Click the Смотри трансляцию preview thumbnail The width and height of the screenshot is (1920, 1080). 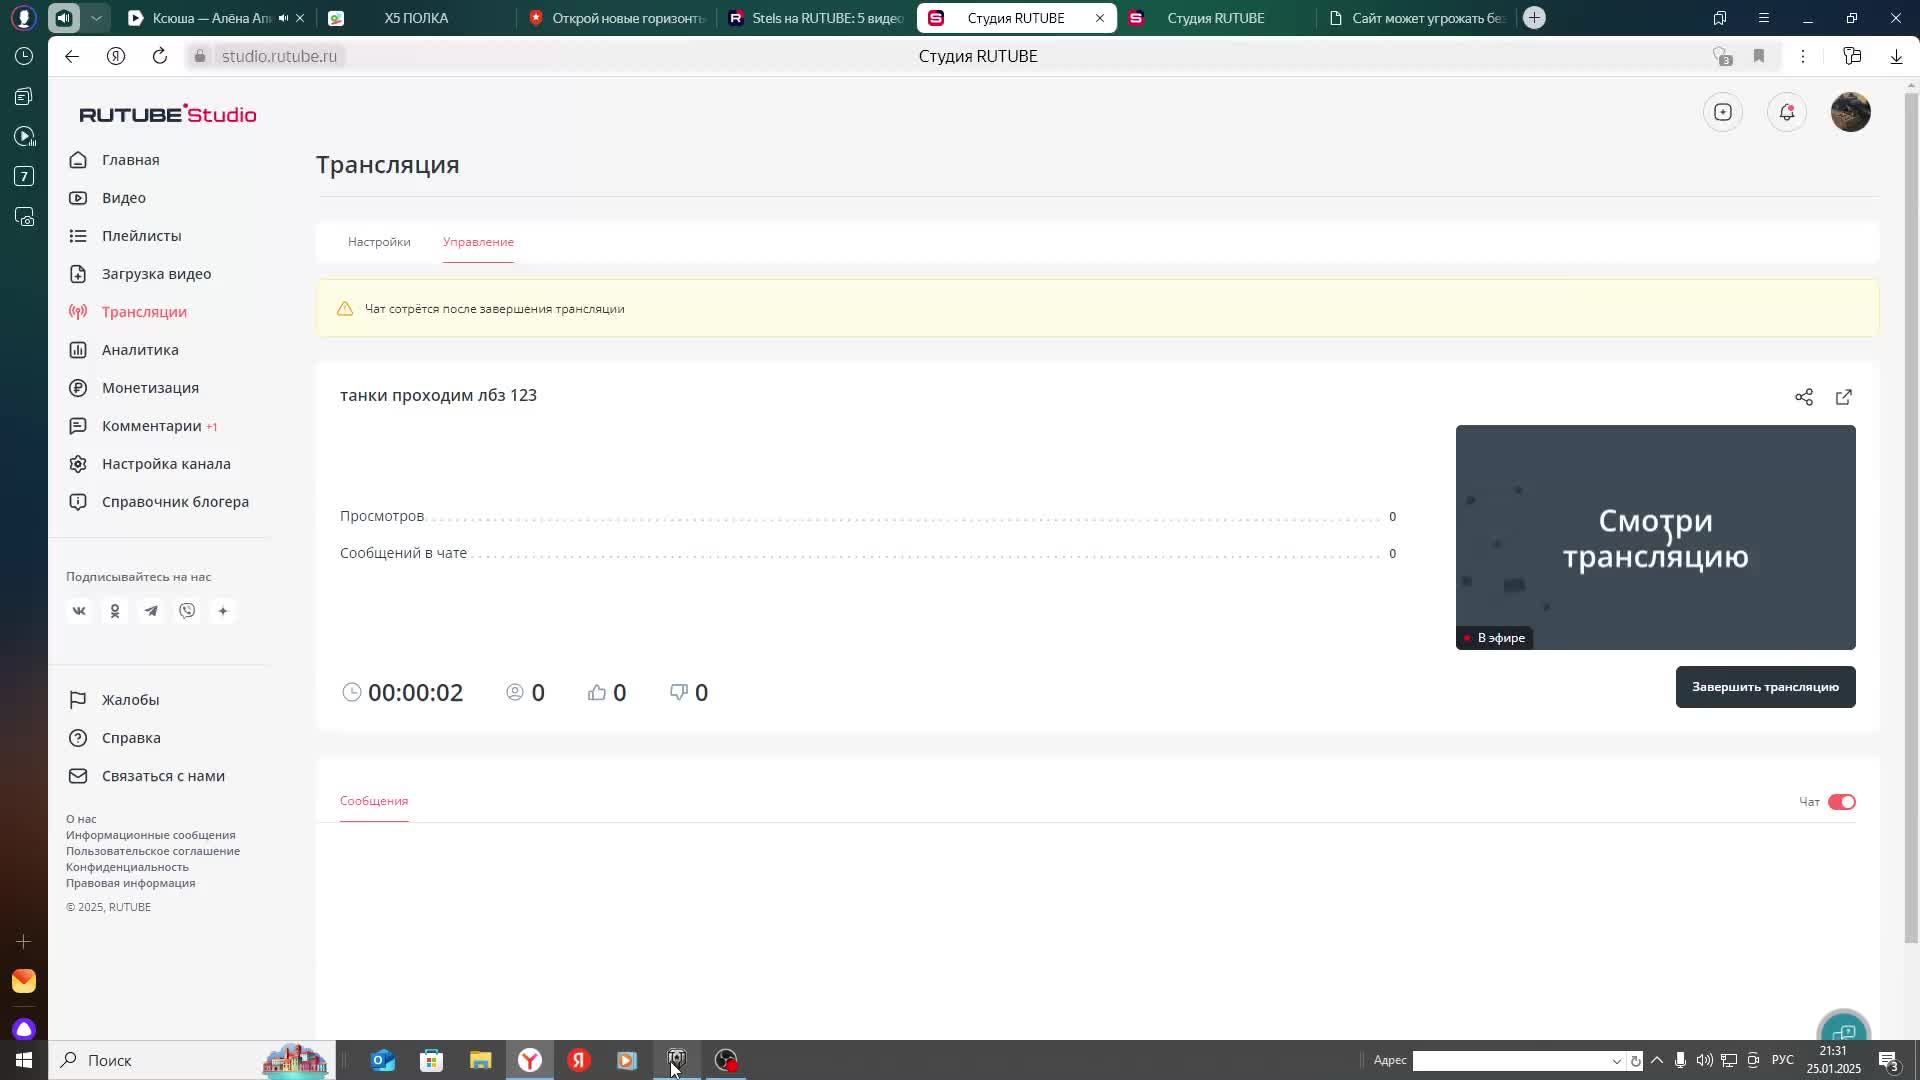[x=1655, y=537]
